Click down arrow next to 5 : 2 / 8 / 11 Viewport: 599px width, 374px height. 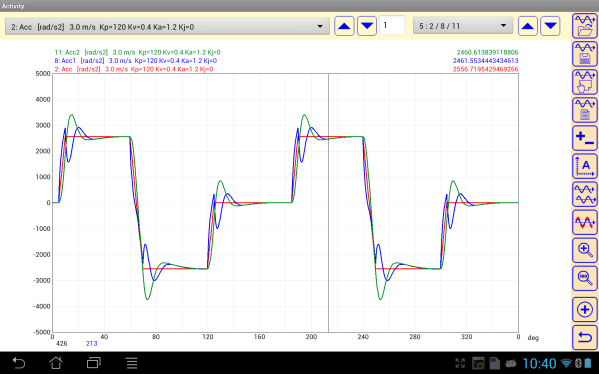(x=550, y=26)
